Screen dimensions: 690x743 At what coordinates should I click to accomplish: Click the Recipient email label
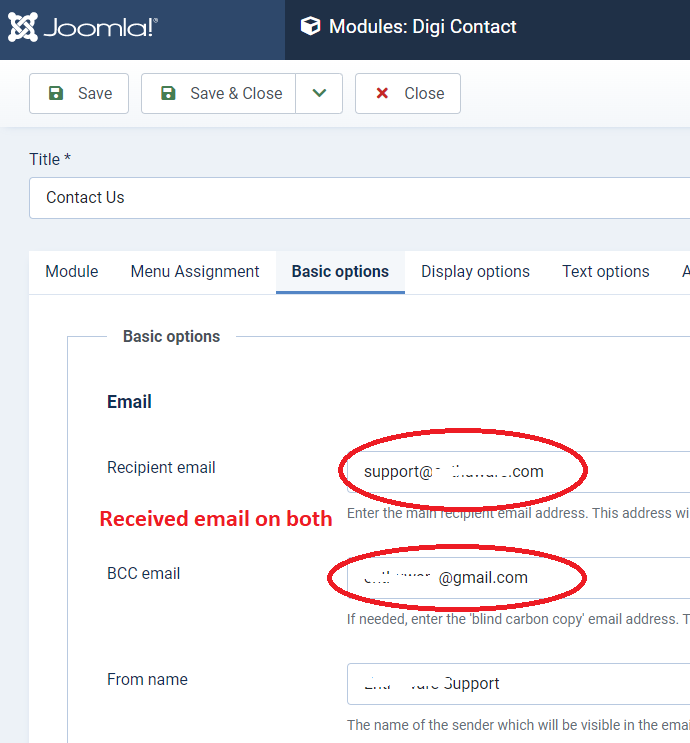[x=161, y=468]
